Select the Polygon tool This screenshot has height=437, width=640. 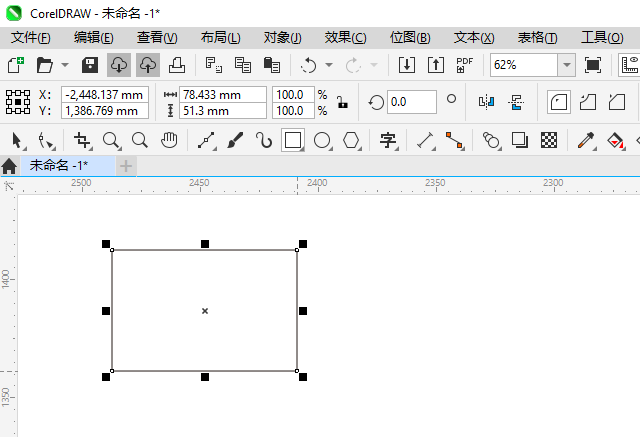(351, 140)
